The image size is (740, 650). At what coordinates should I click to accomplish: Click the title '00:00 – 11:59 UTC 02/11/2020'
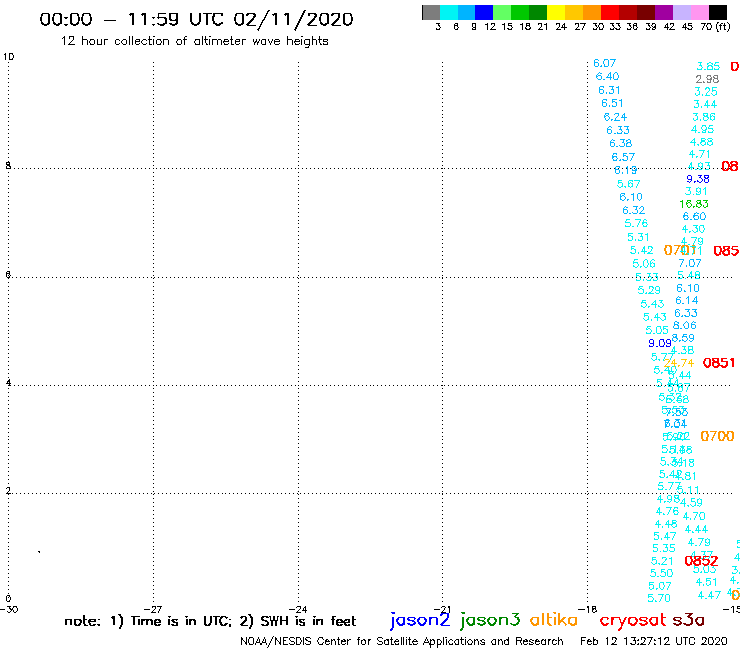tap(196, 19)
